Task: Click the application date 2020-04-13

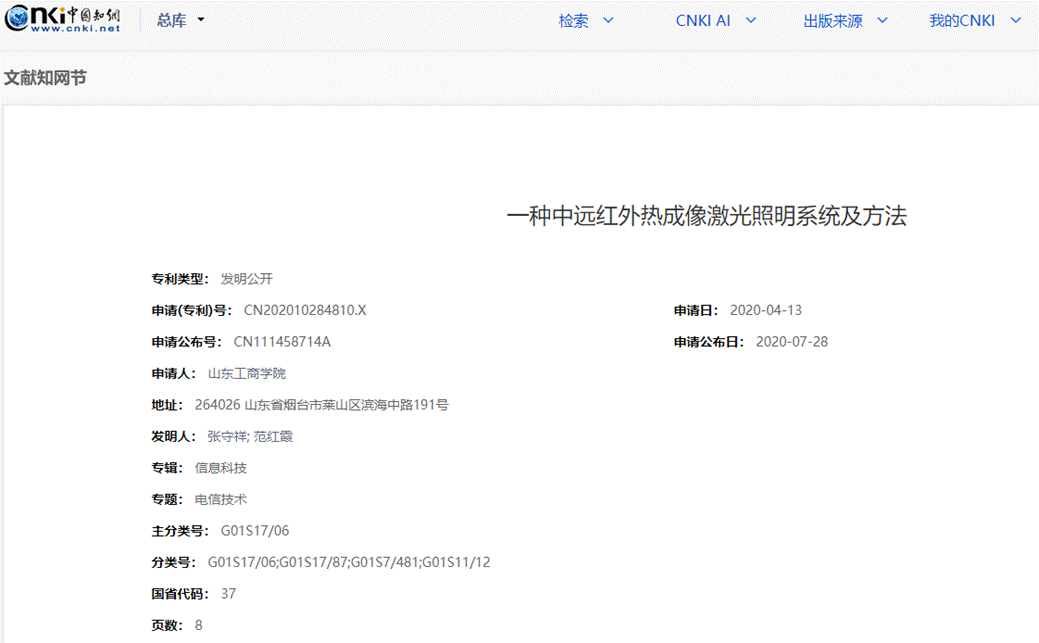Action: tap(766, 311)
